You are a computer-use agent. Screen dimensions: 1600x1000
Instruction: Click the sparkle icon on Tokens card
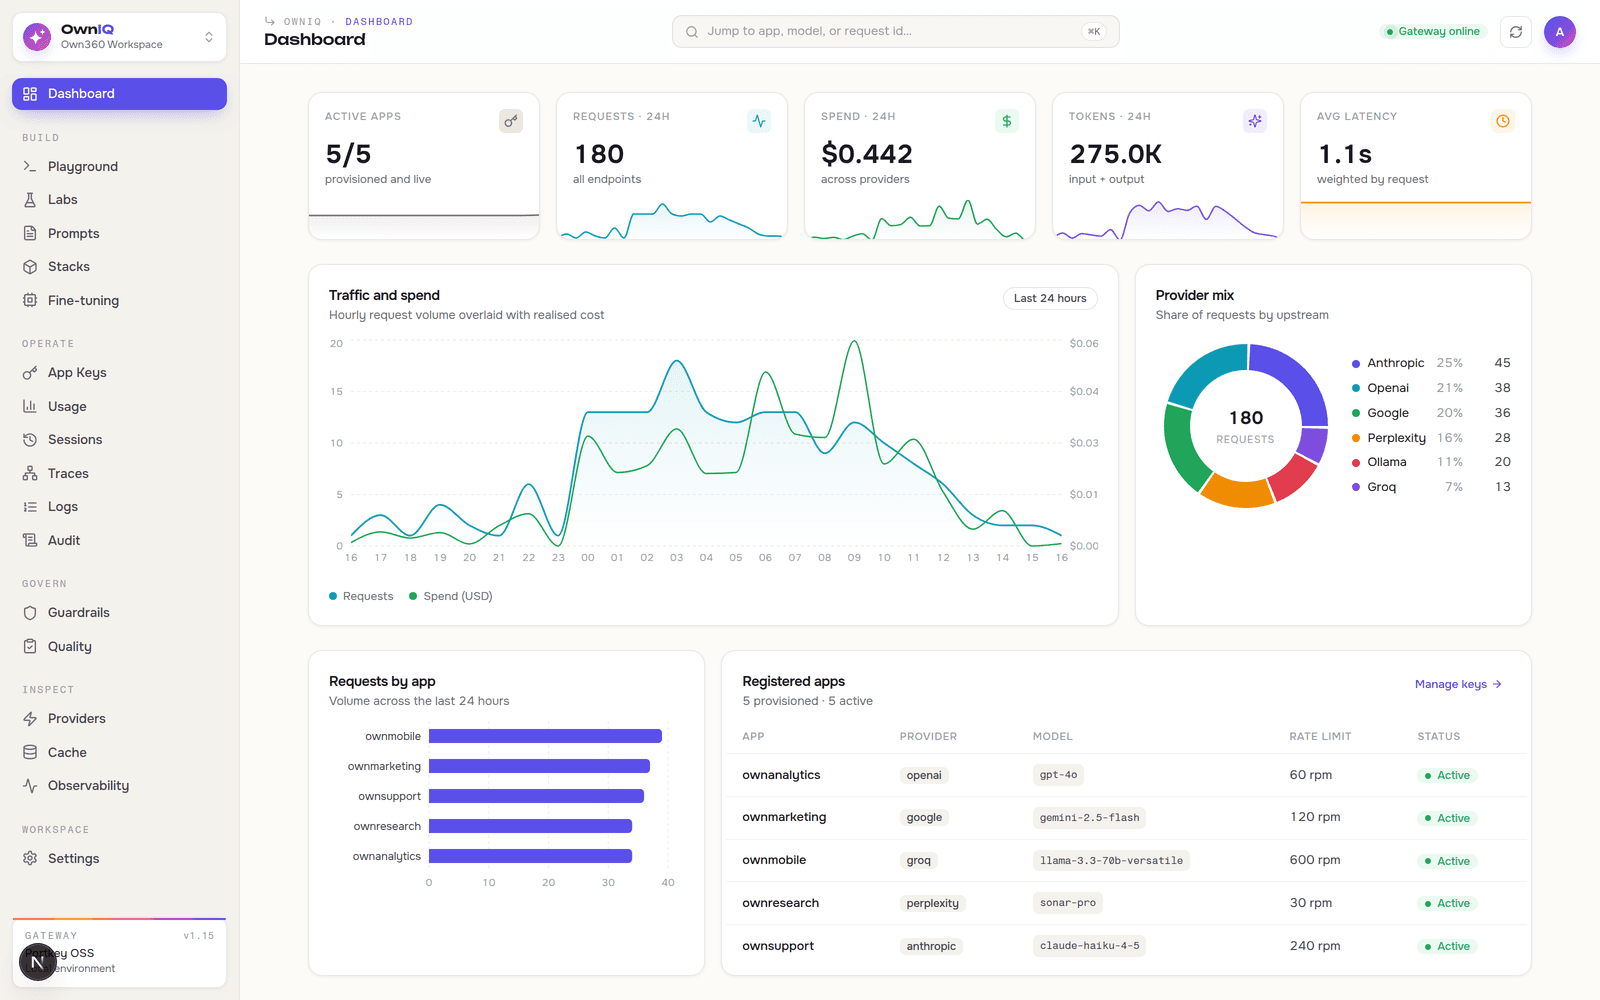(1255, 121)
